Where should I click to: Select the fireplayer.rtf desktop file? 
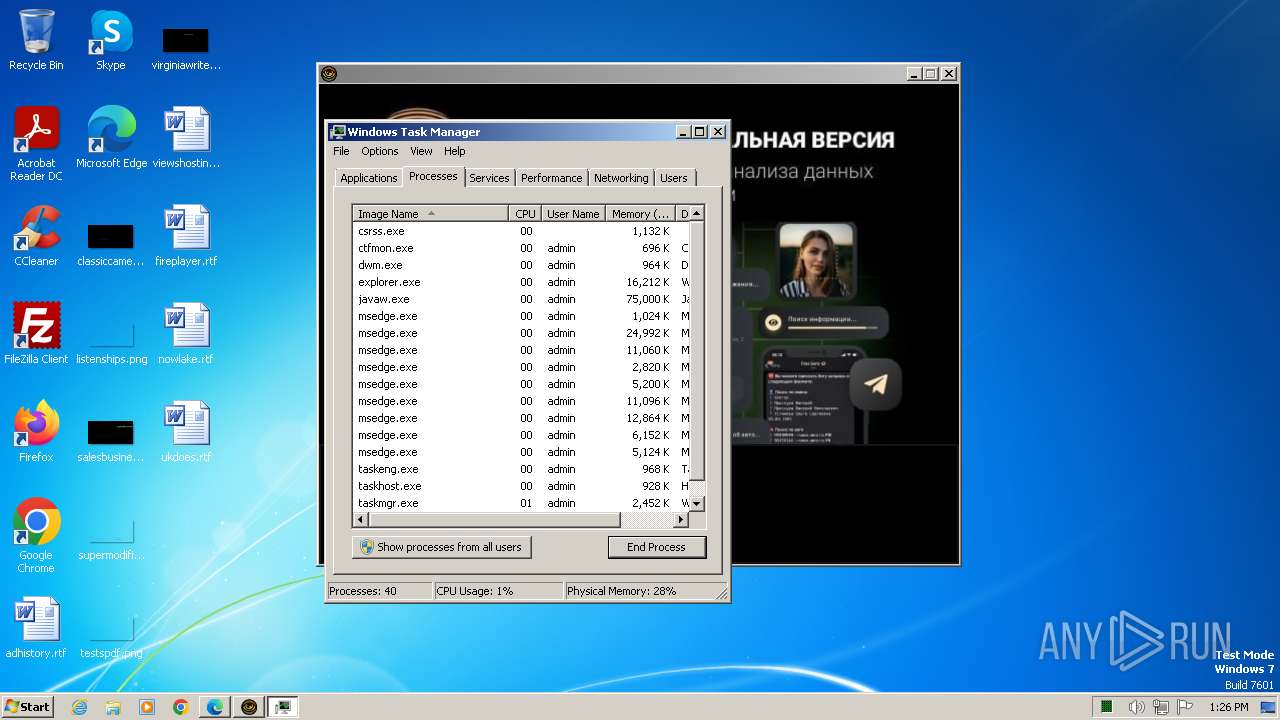tap(186, 236)
